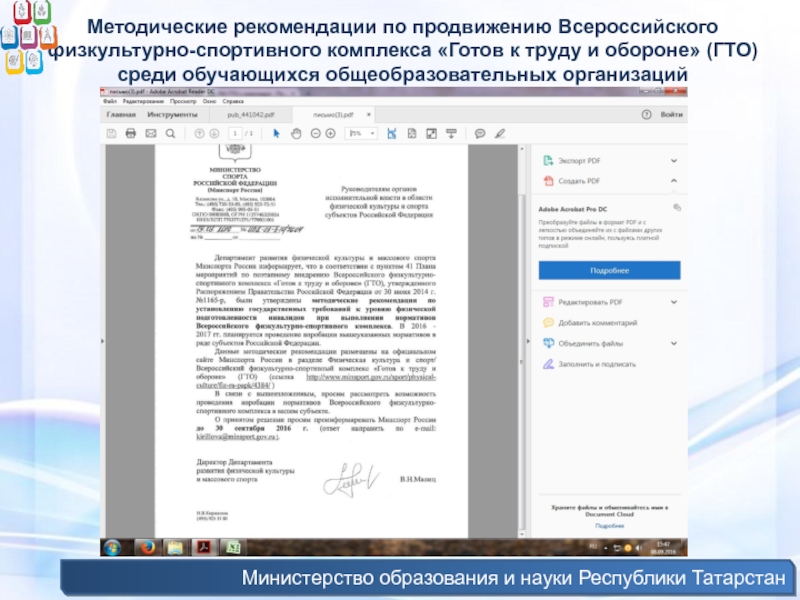Expand the Объединить файлы chevron

coord(674,343)
